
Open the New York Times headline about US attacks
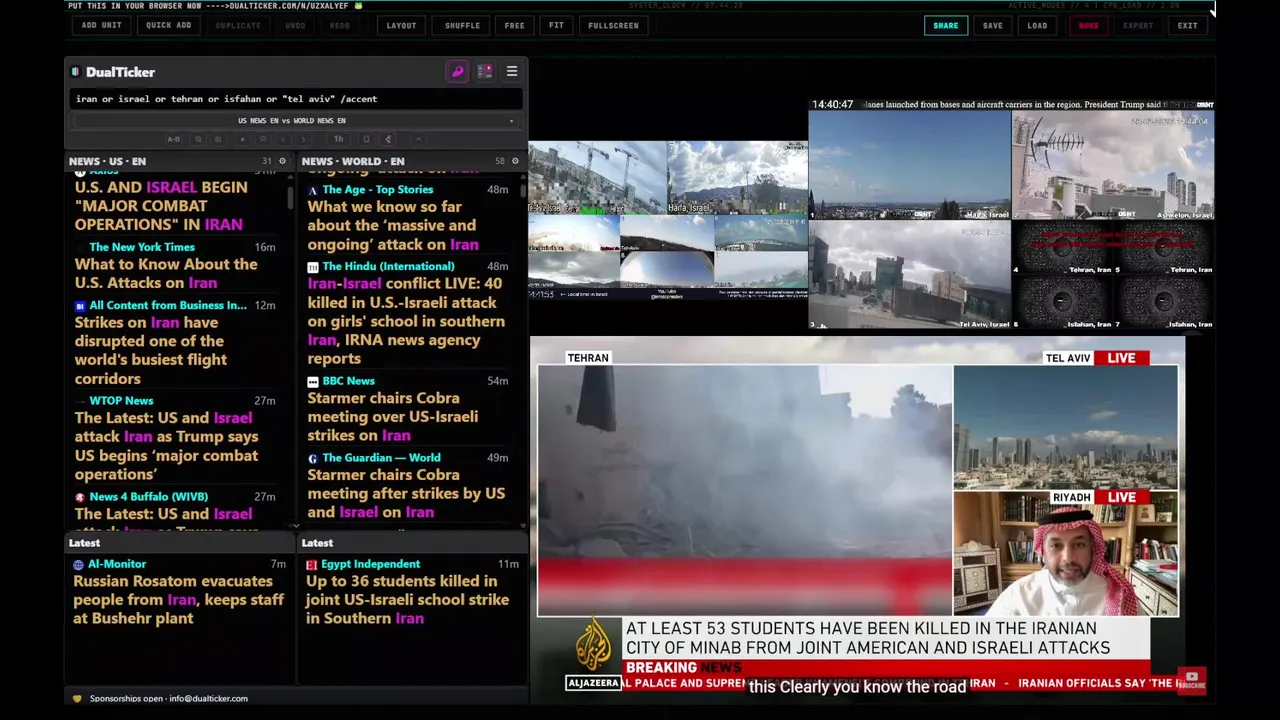pyautogui.click(x=166, y=273)
